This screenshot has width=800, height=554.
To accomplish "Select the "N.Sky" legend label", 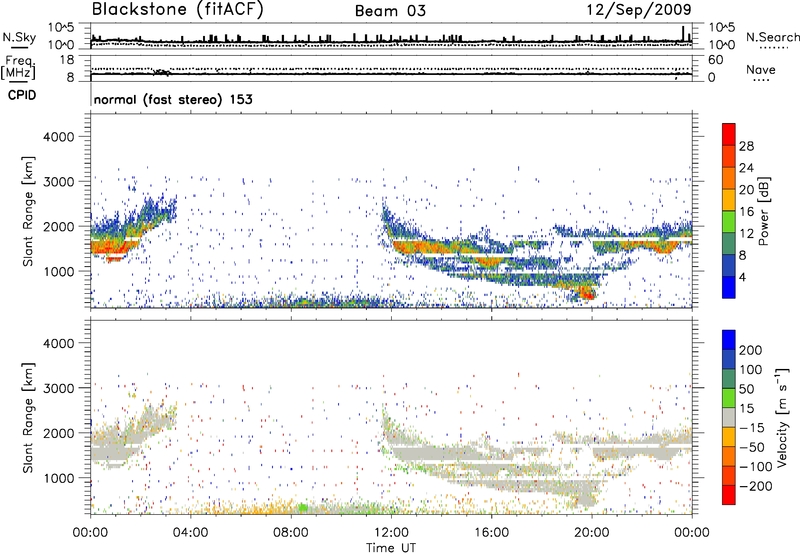I will point(19,37).
